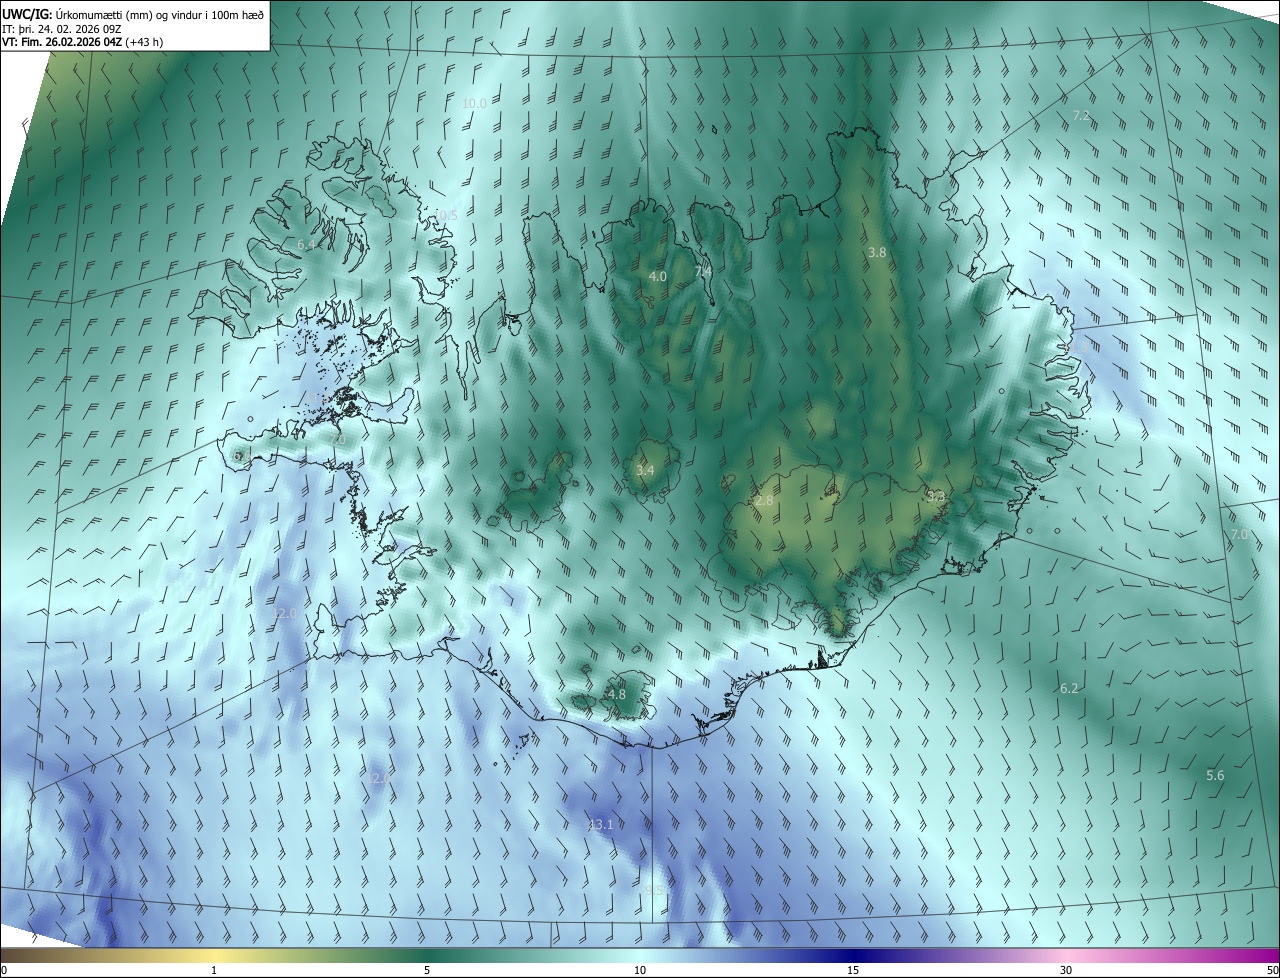
Task: Click the '3.8' value label on the map
Action: coord(877,253)
